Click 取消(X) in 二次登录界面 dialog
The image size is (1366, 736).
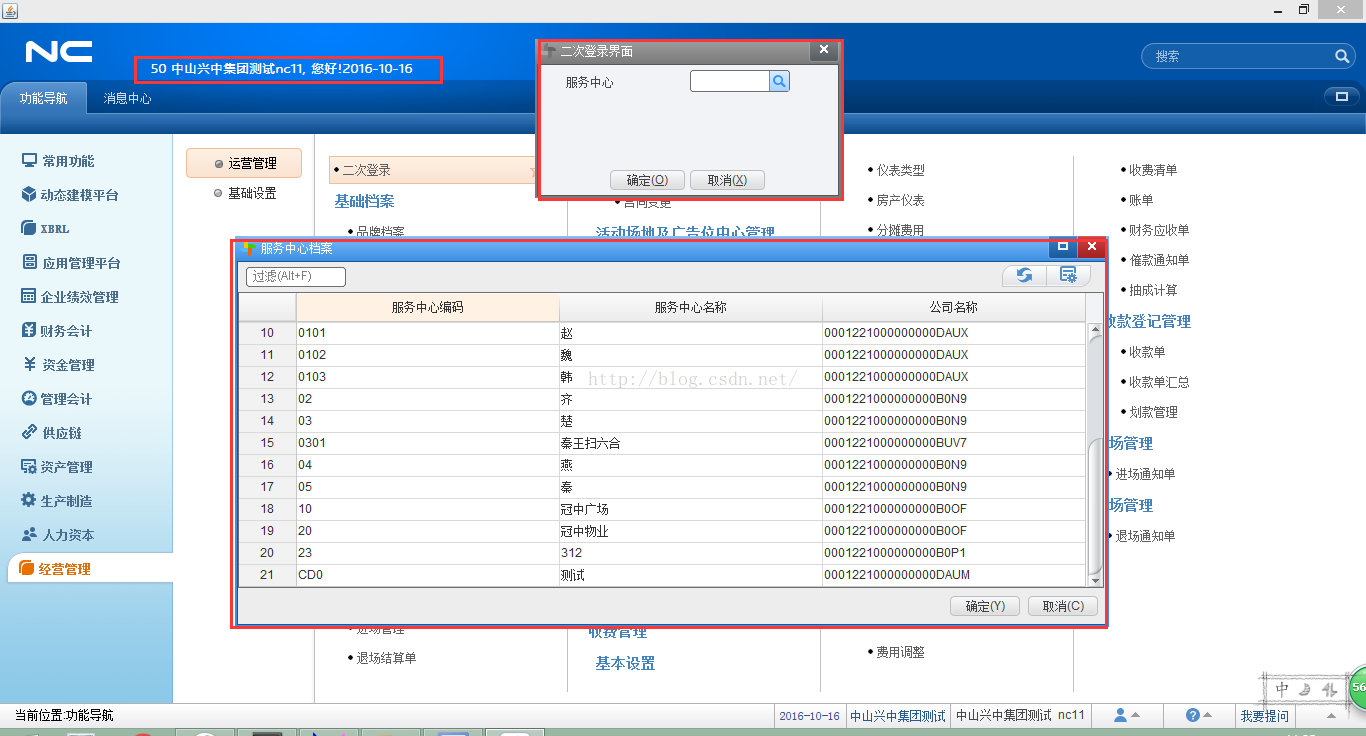click(x=727, y=180)
